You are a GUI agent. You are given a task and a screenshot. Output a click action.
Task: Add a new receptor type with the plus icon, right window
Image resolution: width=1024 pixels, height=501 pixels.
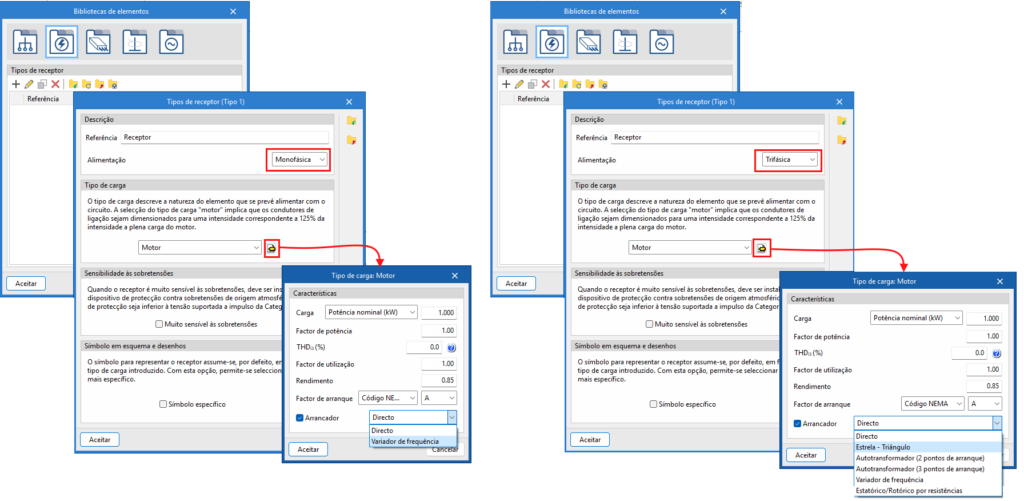point(506,84)
